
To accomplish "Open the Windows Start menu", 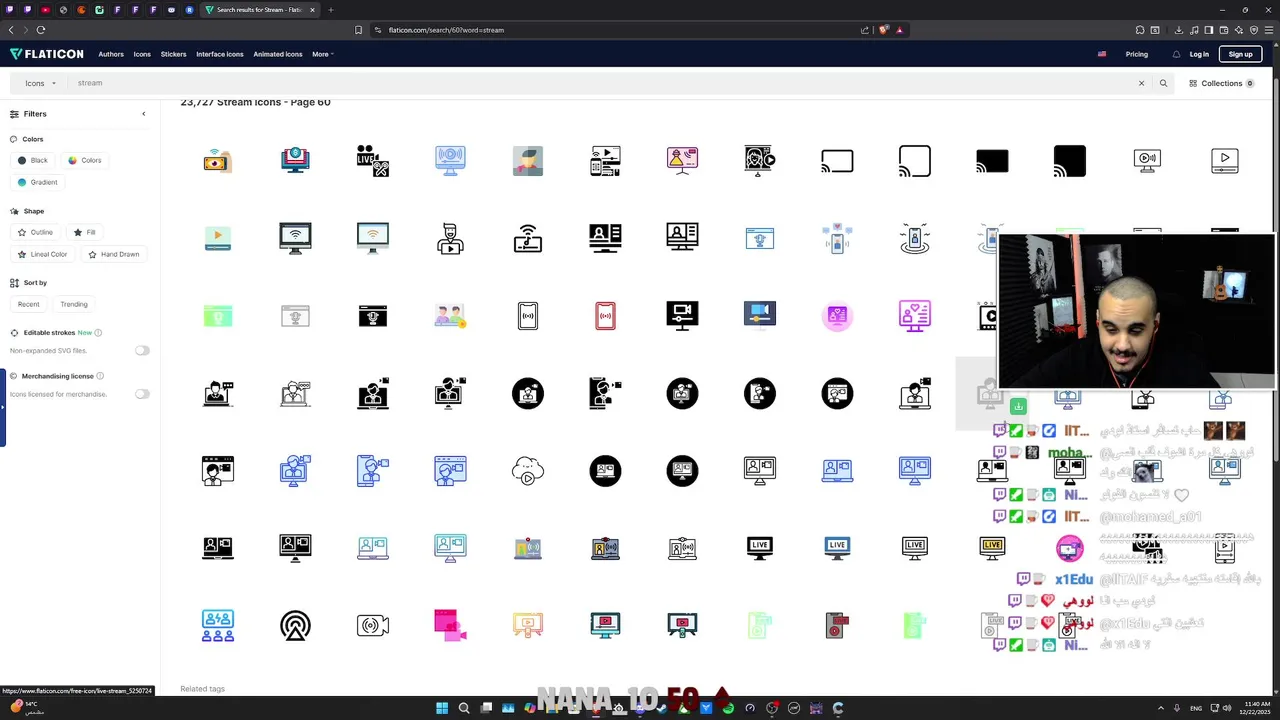I will tap(441, 708).
